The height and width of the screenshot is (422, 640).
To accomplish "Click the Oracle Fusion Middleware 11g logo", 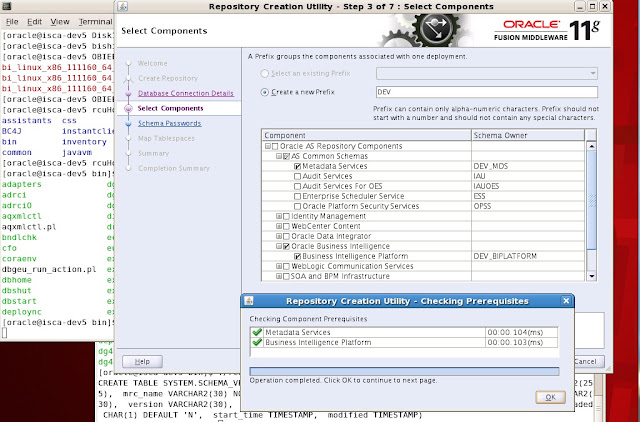I will 547,30.
